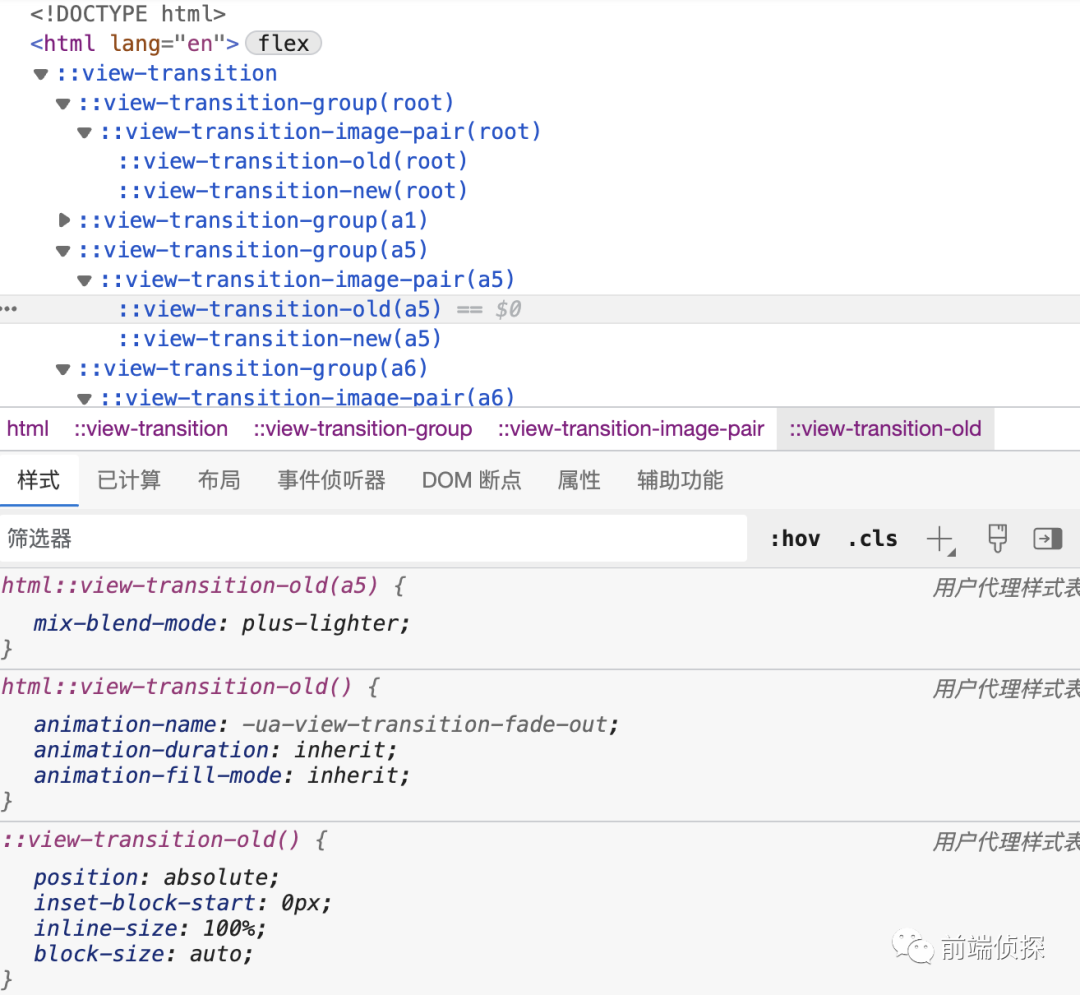
Task: Open the 事件侦听器 tab
Action: 332,480
